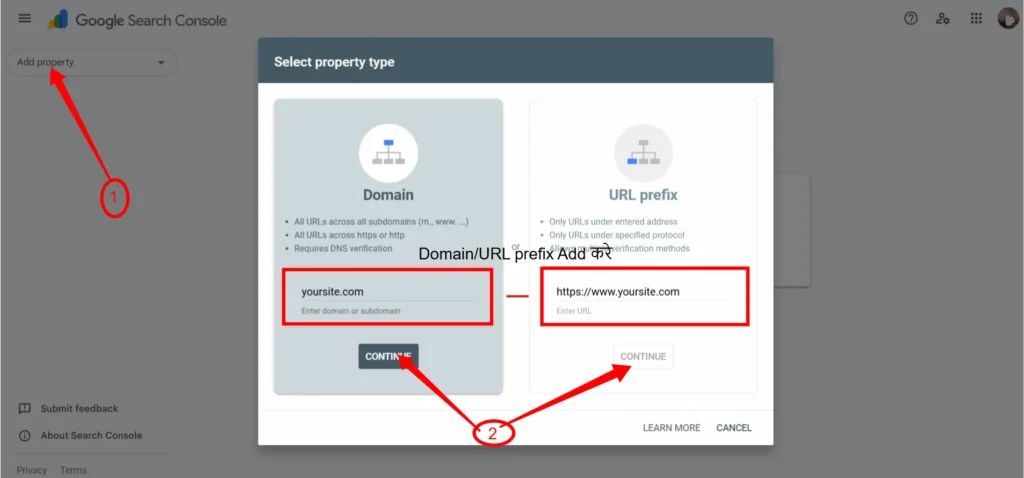Click the 'Select property type' dialog title
The width and height of the screenshot is (1024, 478).
tap(334, 63)
